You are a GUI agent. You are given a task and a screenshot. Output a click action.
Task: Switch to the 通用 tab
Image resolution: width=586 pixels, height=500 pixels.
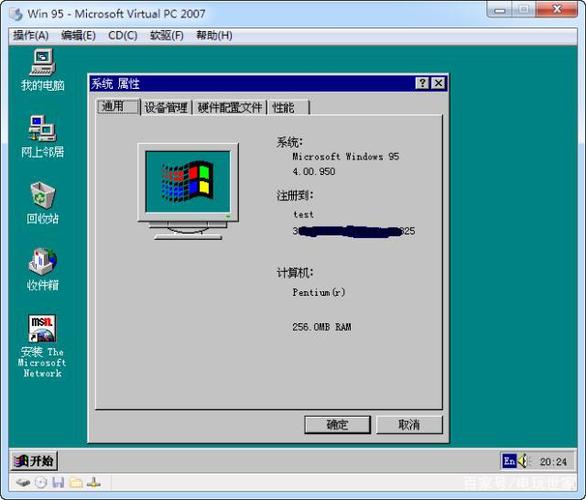(x=118, y=107)
